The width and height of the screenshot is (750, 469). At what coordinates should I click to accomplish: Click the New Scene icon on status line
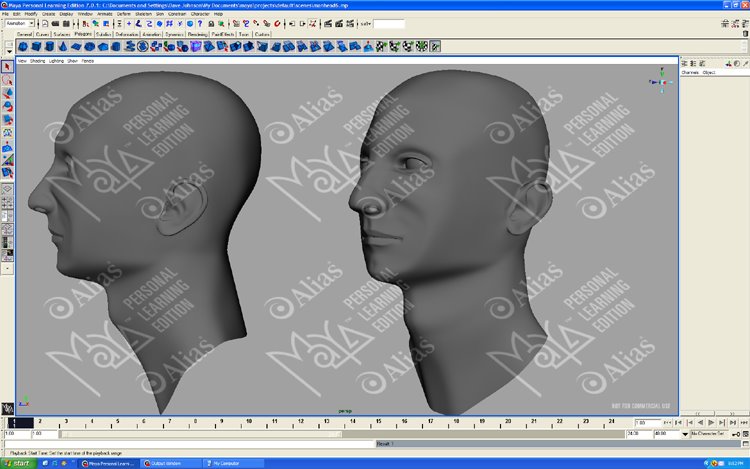tap(45, 23)
